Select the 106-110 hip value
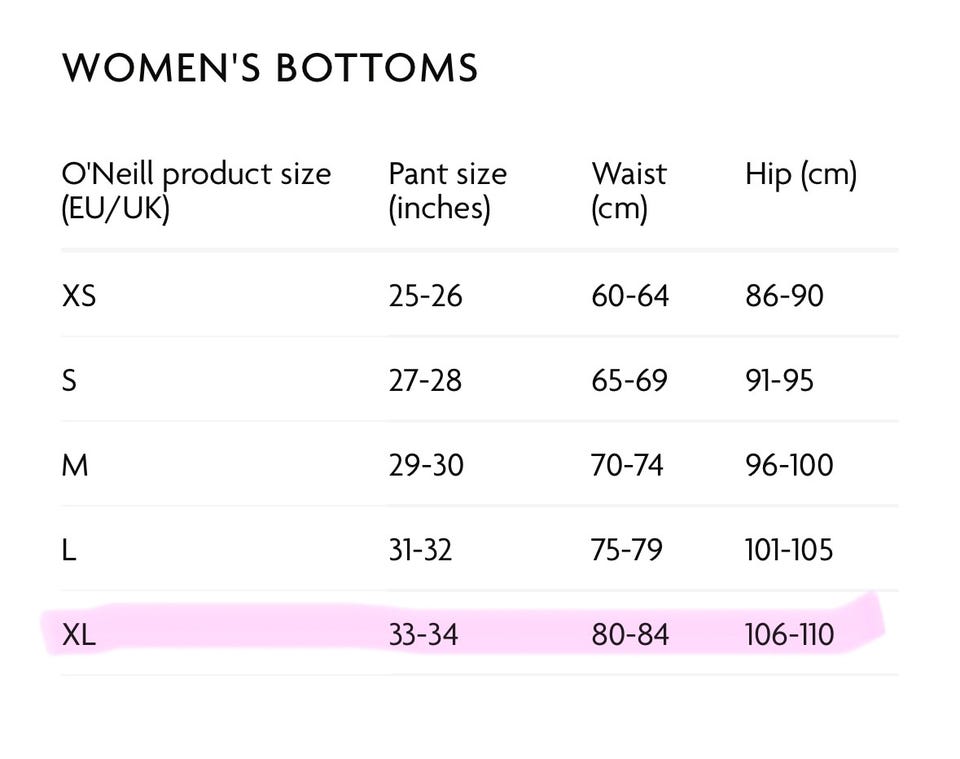Image resolution: width=960 pixels, height=759 pixels. [x=788, y=635]
